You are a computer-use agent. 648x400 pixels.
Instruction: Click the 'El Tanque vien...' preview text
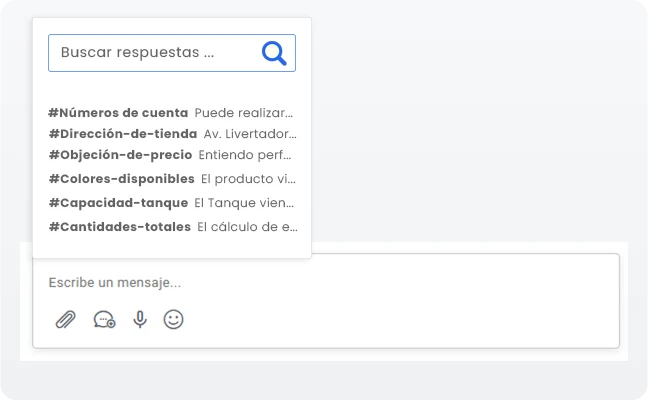(x=244, y=202)
